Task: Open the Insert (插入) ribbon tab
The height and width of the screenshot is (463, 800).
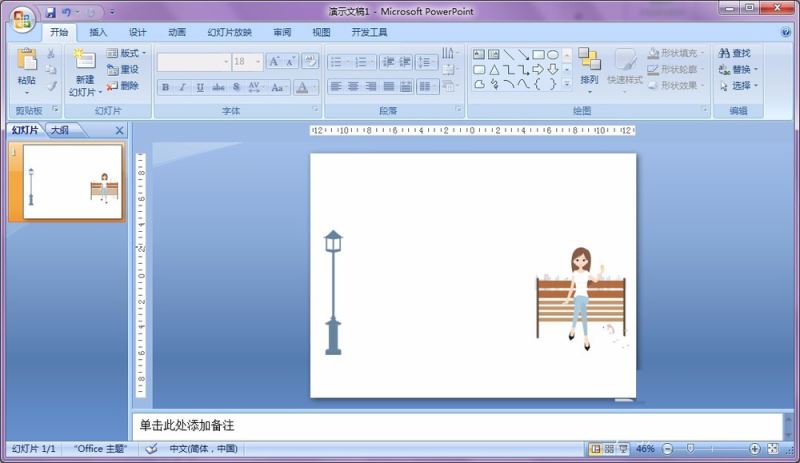Action: click(98, 32)
